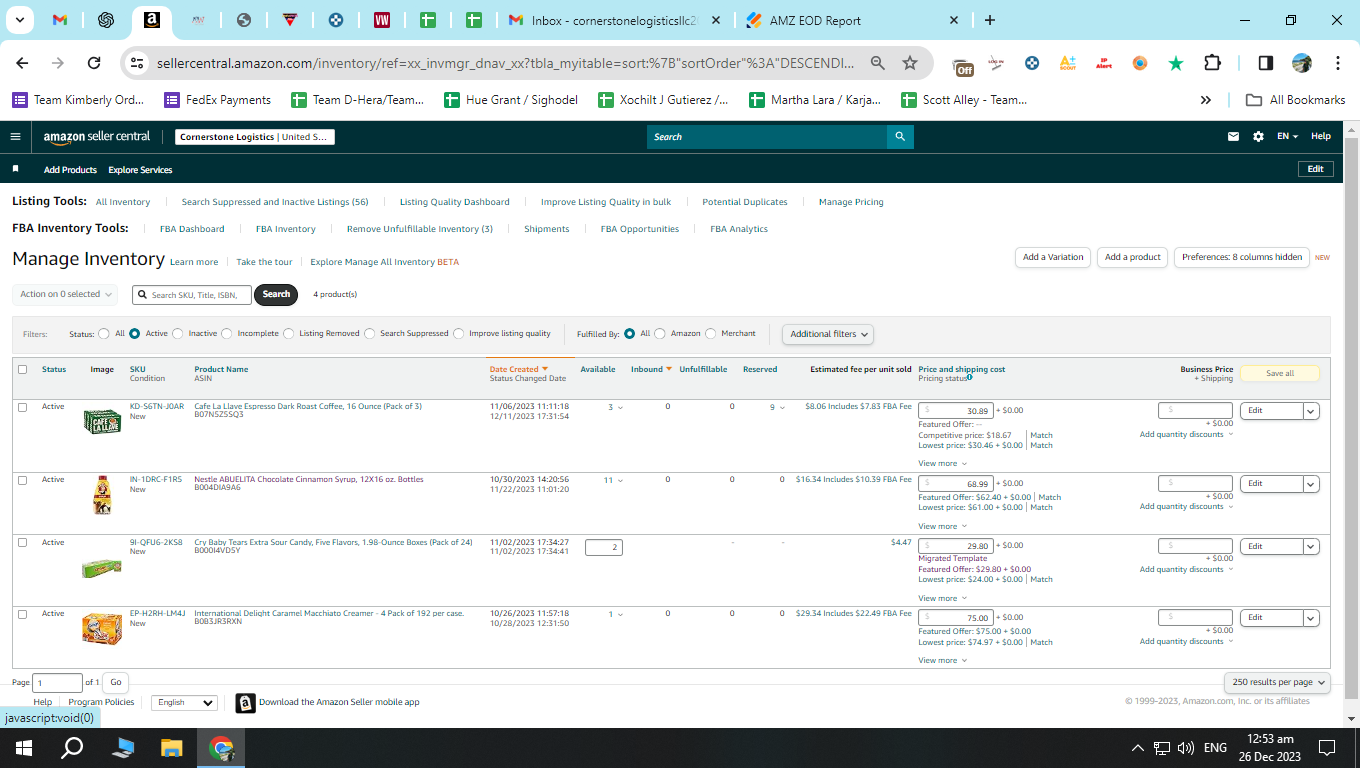Select the Incomplete status filter
Screen dimensions: 1360x768
(227, 334)
